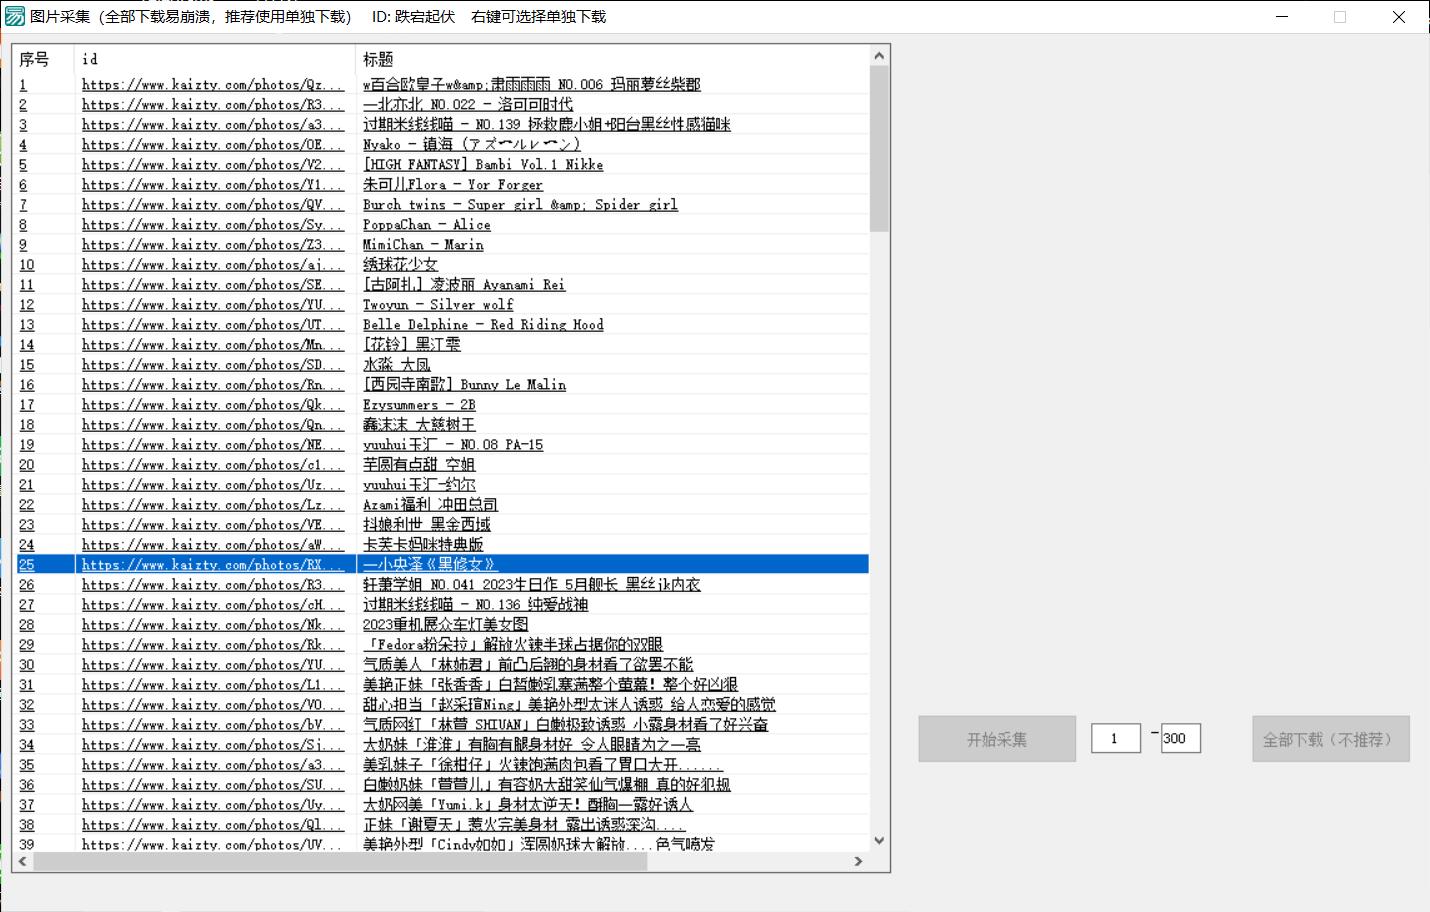Screen dimensions: 1430x912
Task: Minimize the 图片采集 window
Action: click(x=1282, y=17)
